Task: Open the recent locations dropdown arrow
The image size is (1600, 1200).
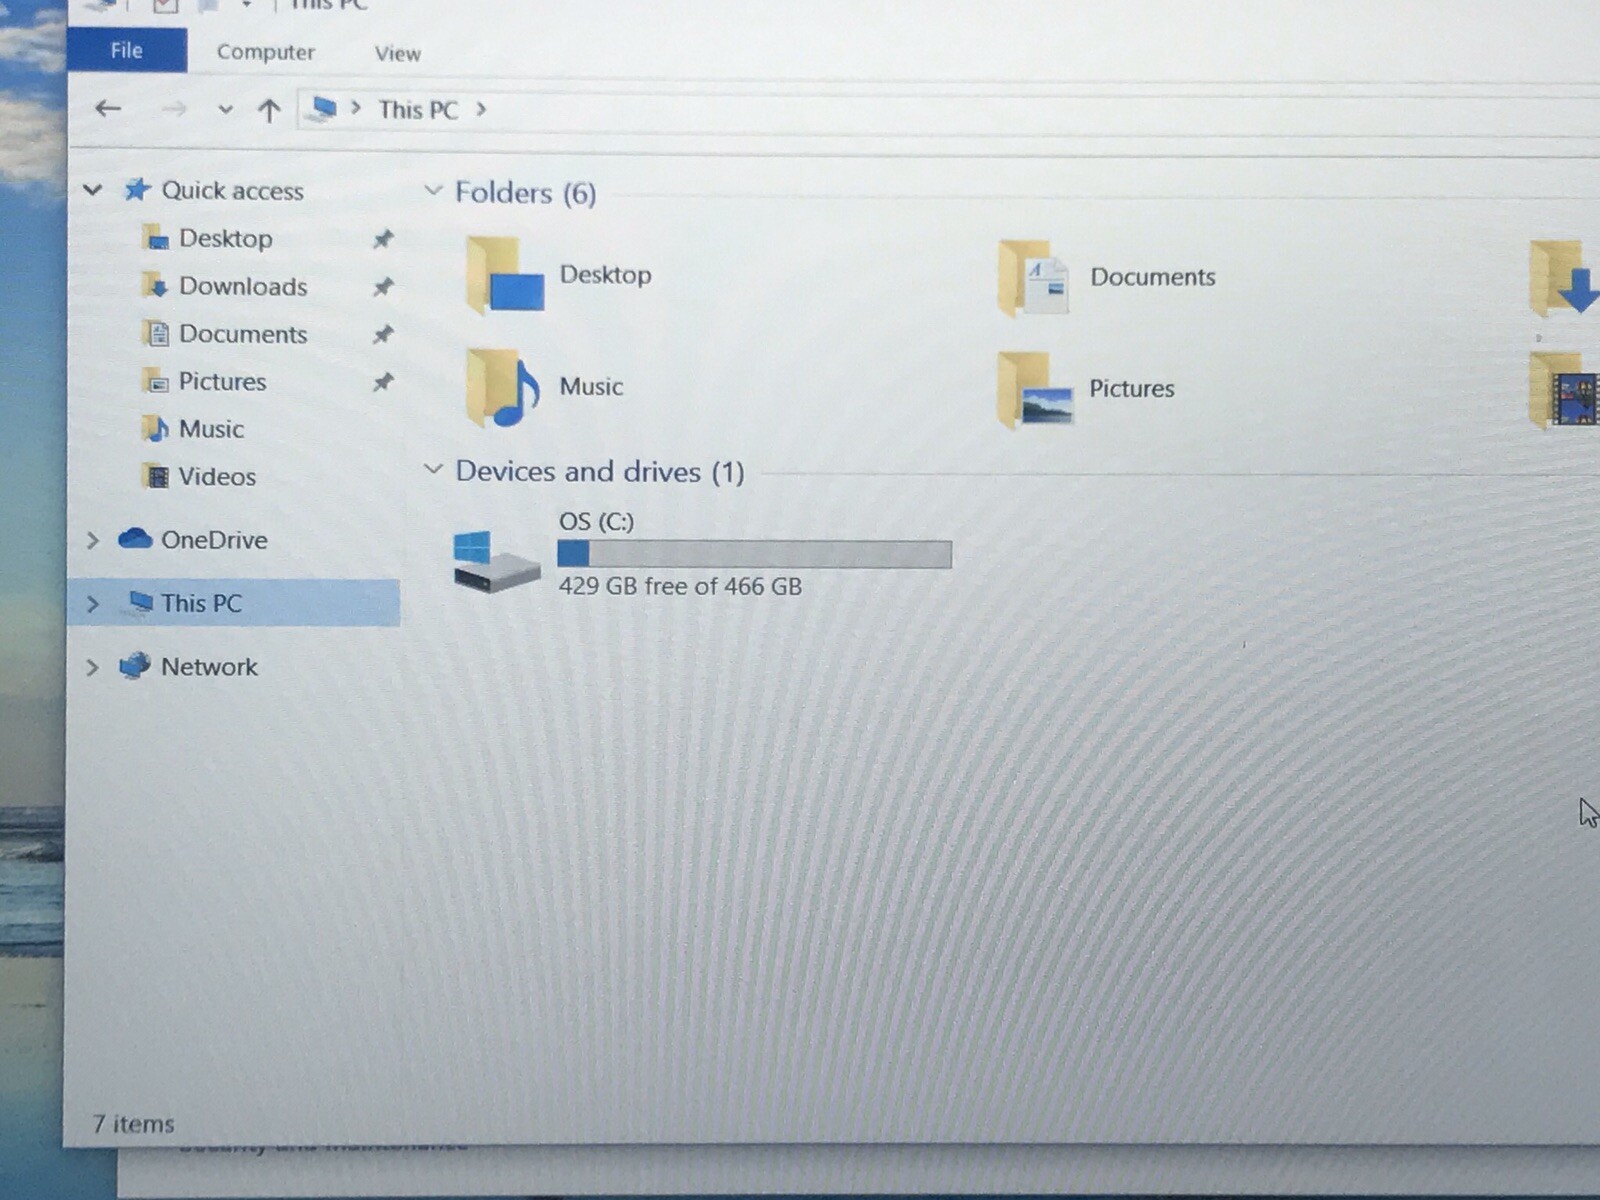Action: (225, 110)
